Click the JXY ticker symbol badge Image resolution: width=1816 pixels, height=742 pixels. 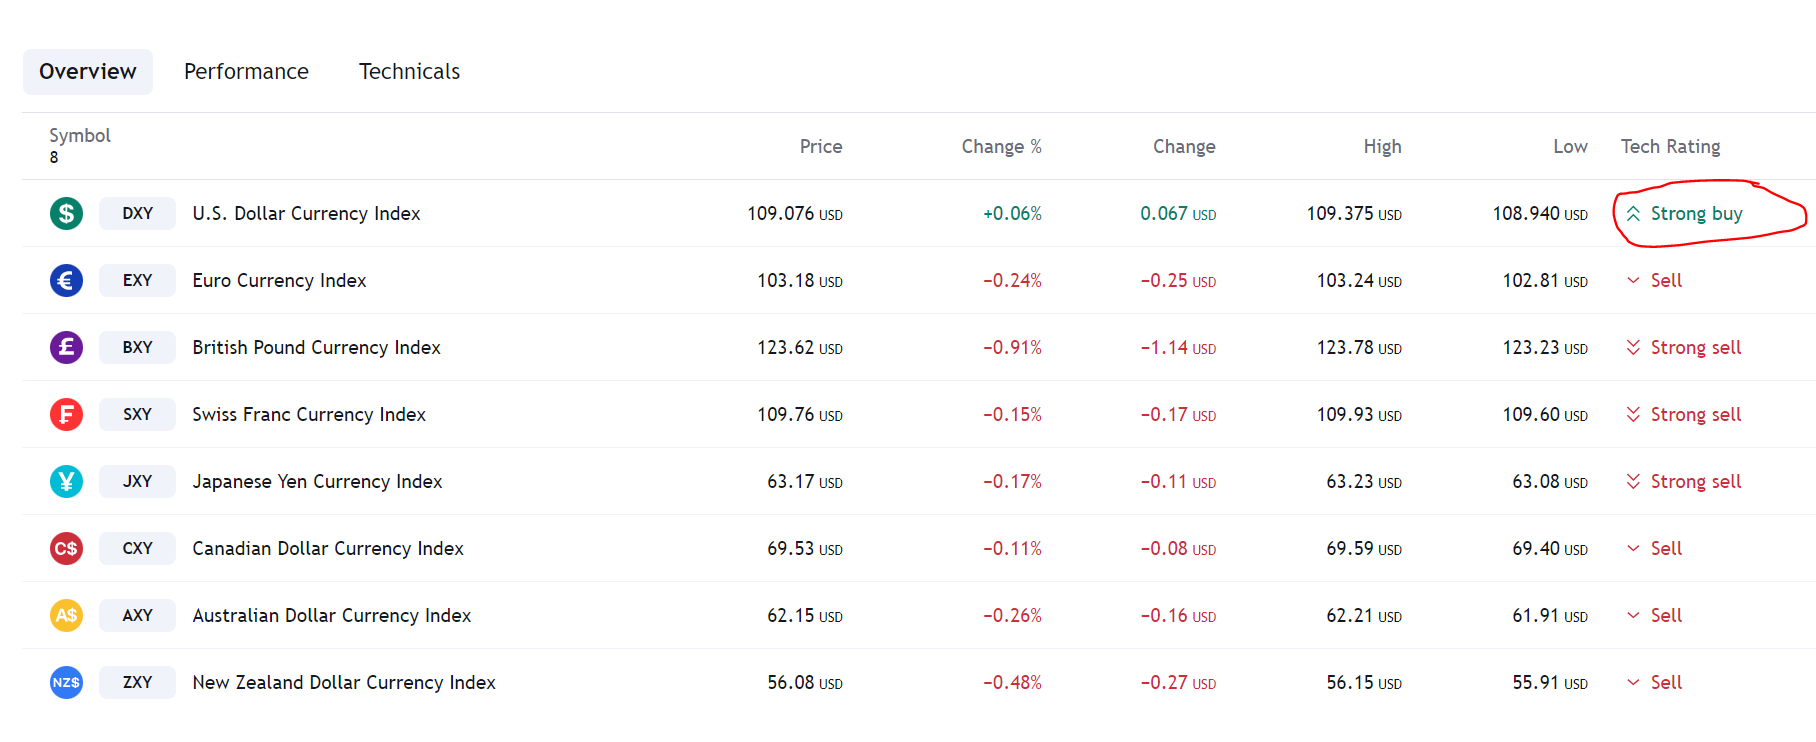pyautogui.click(x=137, y=481)
